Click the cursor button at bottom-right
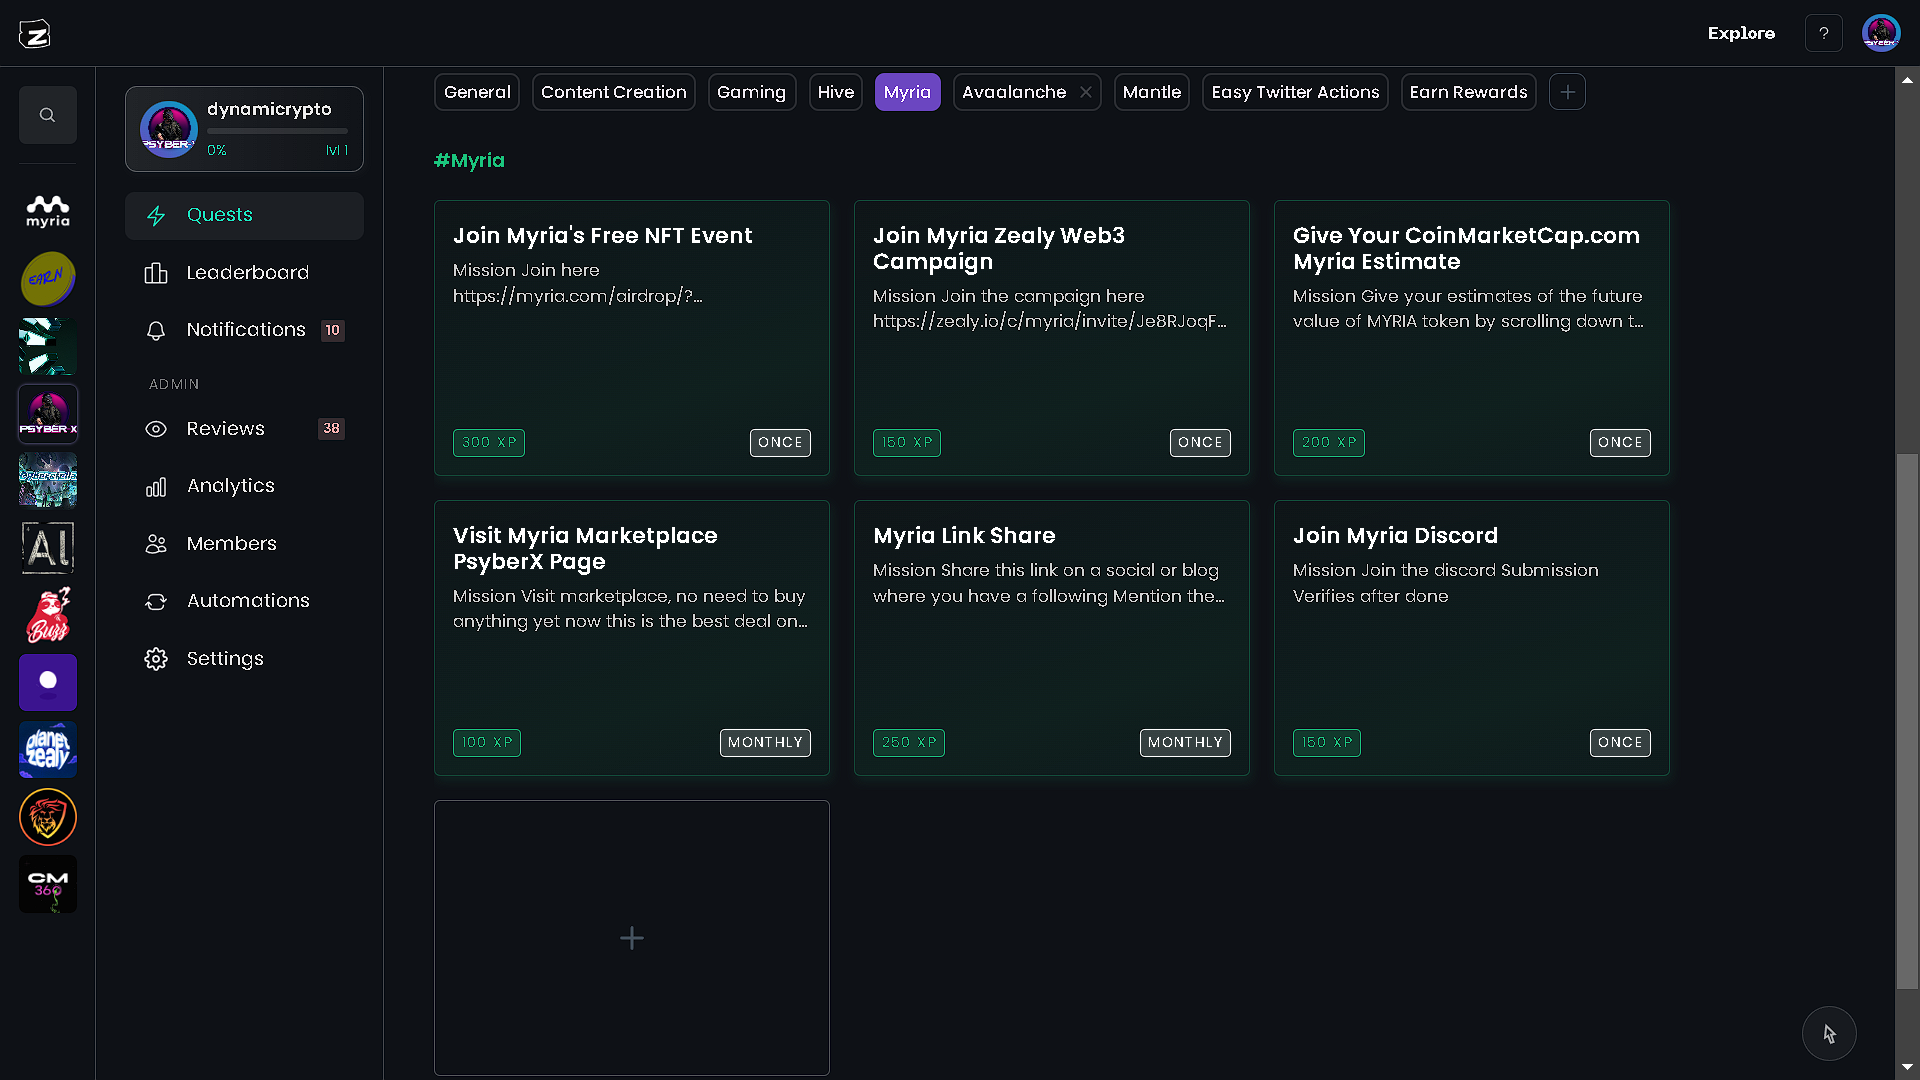Image resolution: width=1920 pixels, height=1080 pixels. [x=1829, y=1034]
